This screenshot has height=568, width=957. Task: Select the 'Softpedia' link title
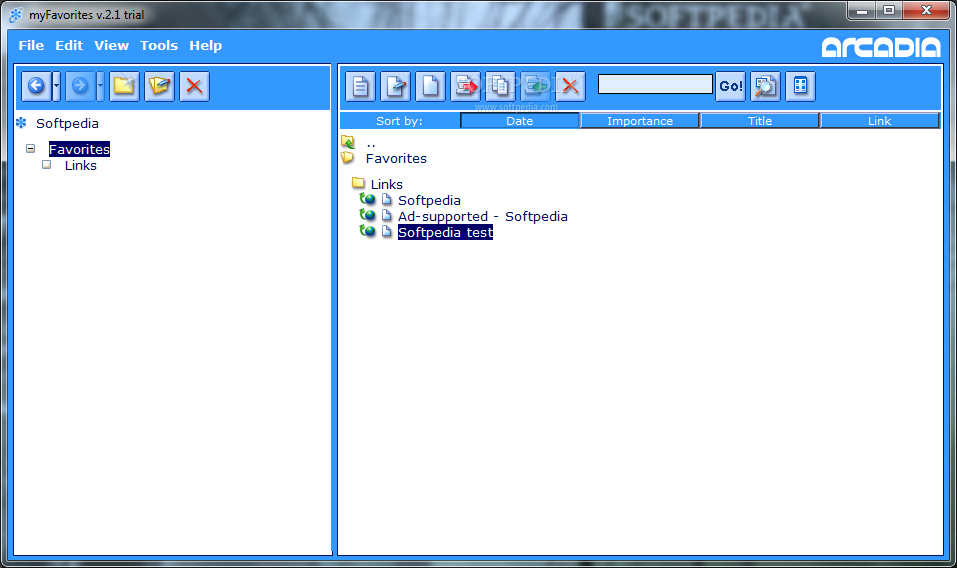pos(429,200)
